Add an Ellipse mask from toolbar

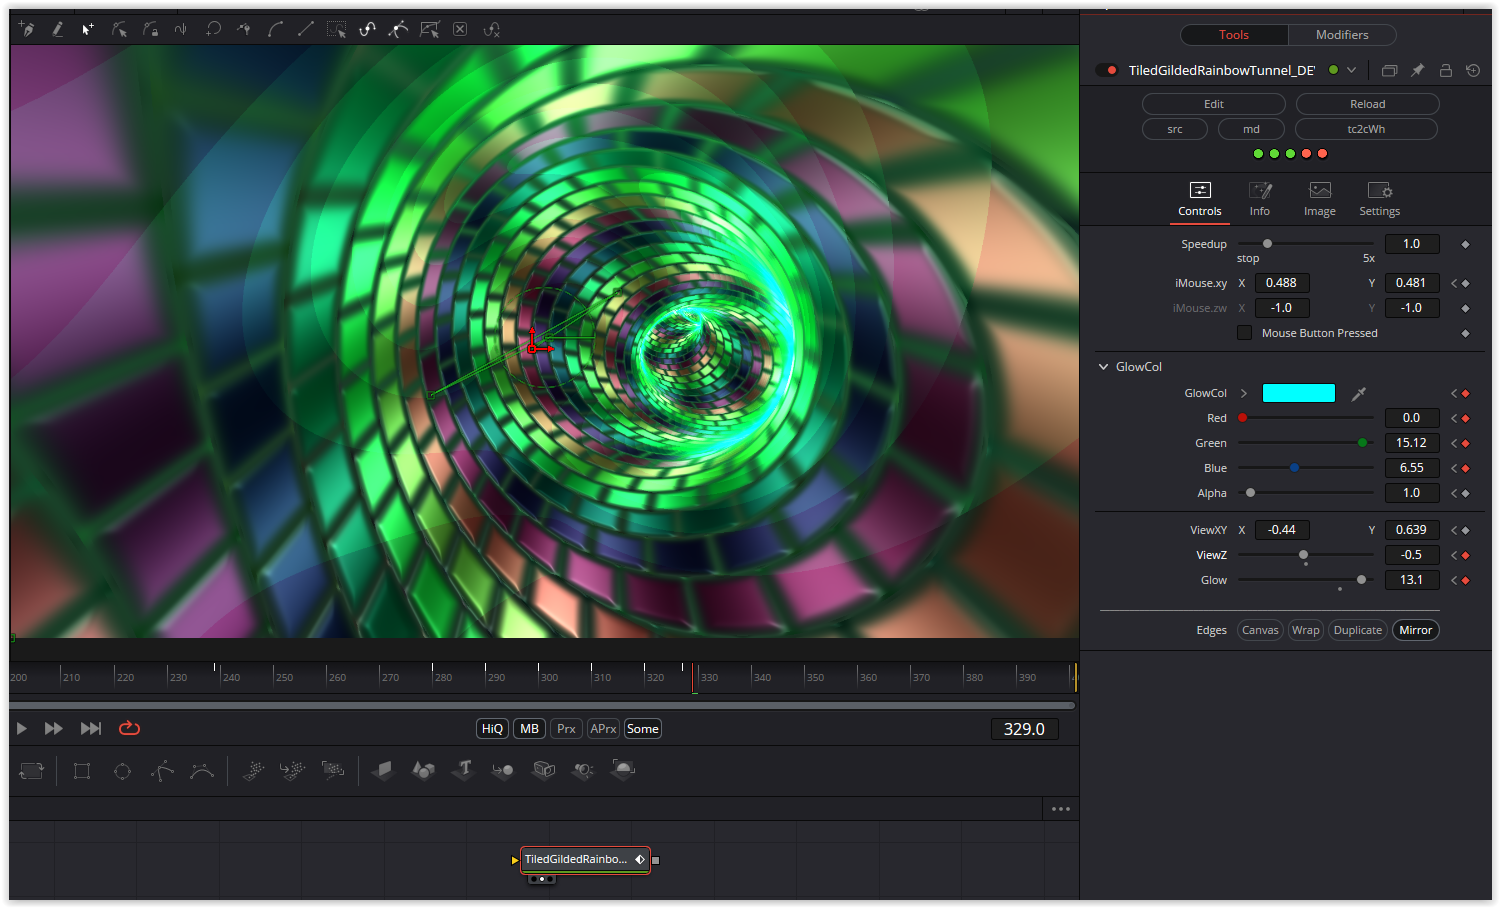click(x=122, y=770)
